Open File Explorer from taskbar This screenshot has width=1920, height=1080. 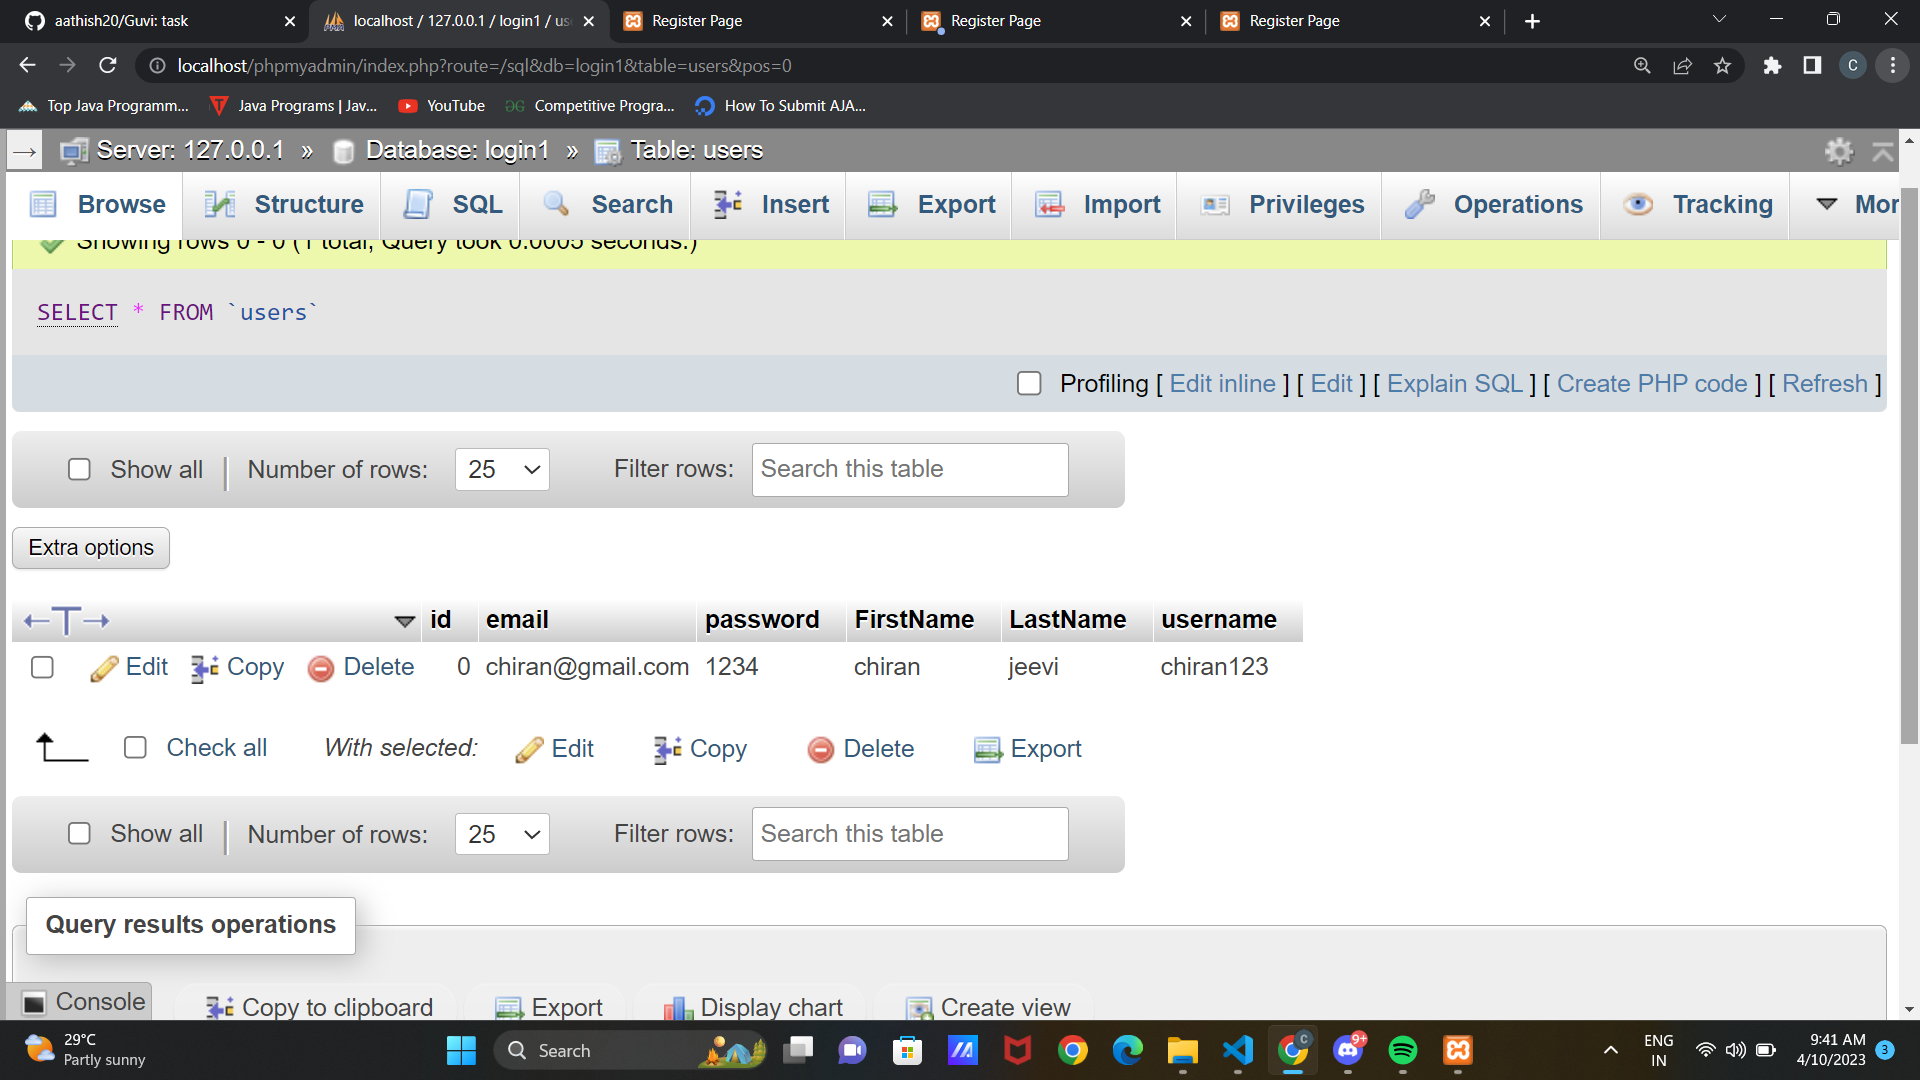(x=1183, y=1050)
